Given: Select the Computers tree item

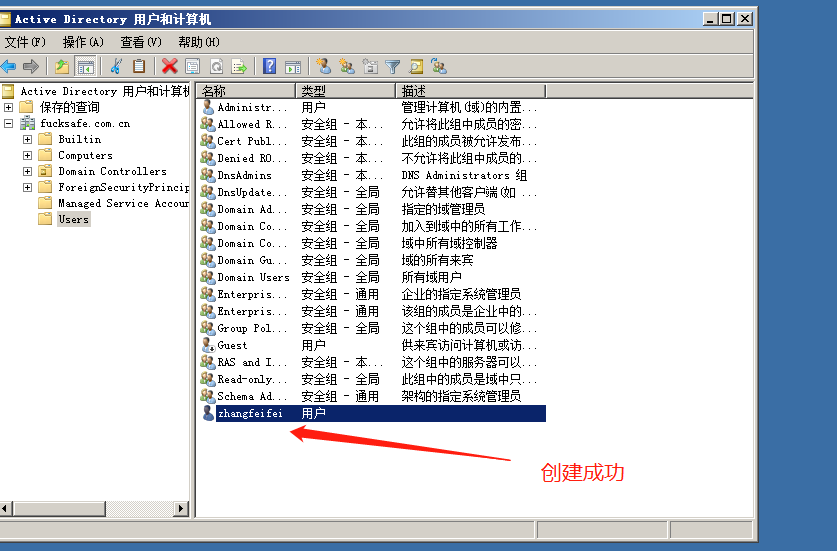Looking at the screenshot, I should tap(85, 155).
